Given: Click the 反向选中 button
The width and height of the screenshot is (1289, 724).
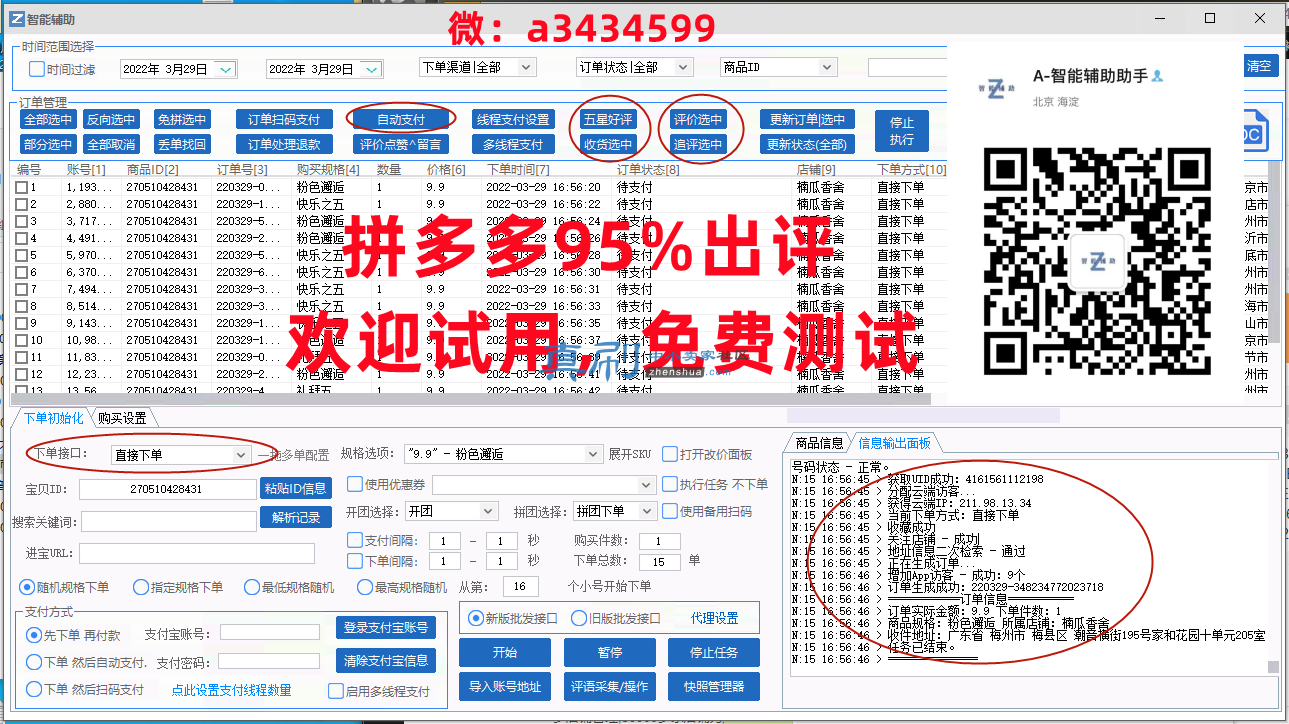Looking at the screenshot, I should point(110,120).
